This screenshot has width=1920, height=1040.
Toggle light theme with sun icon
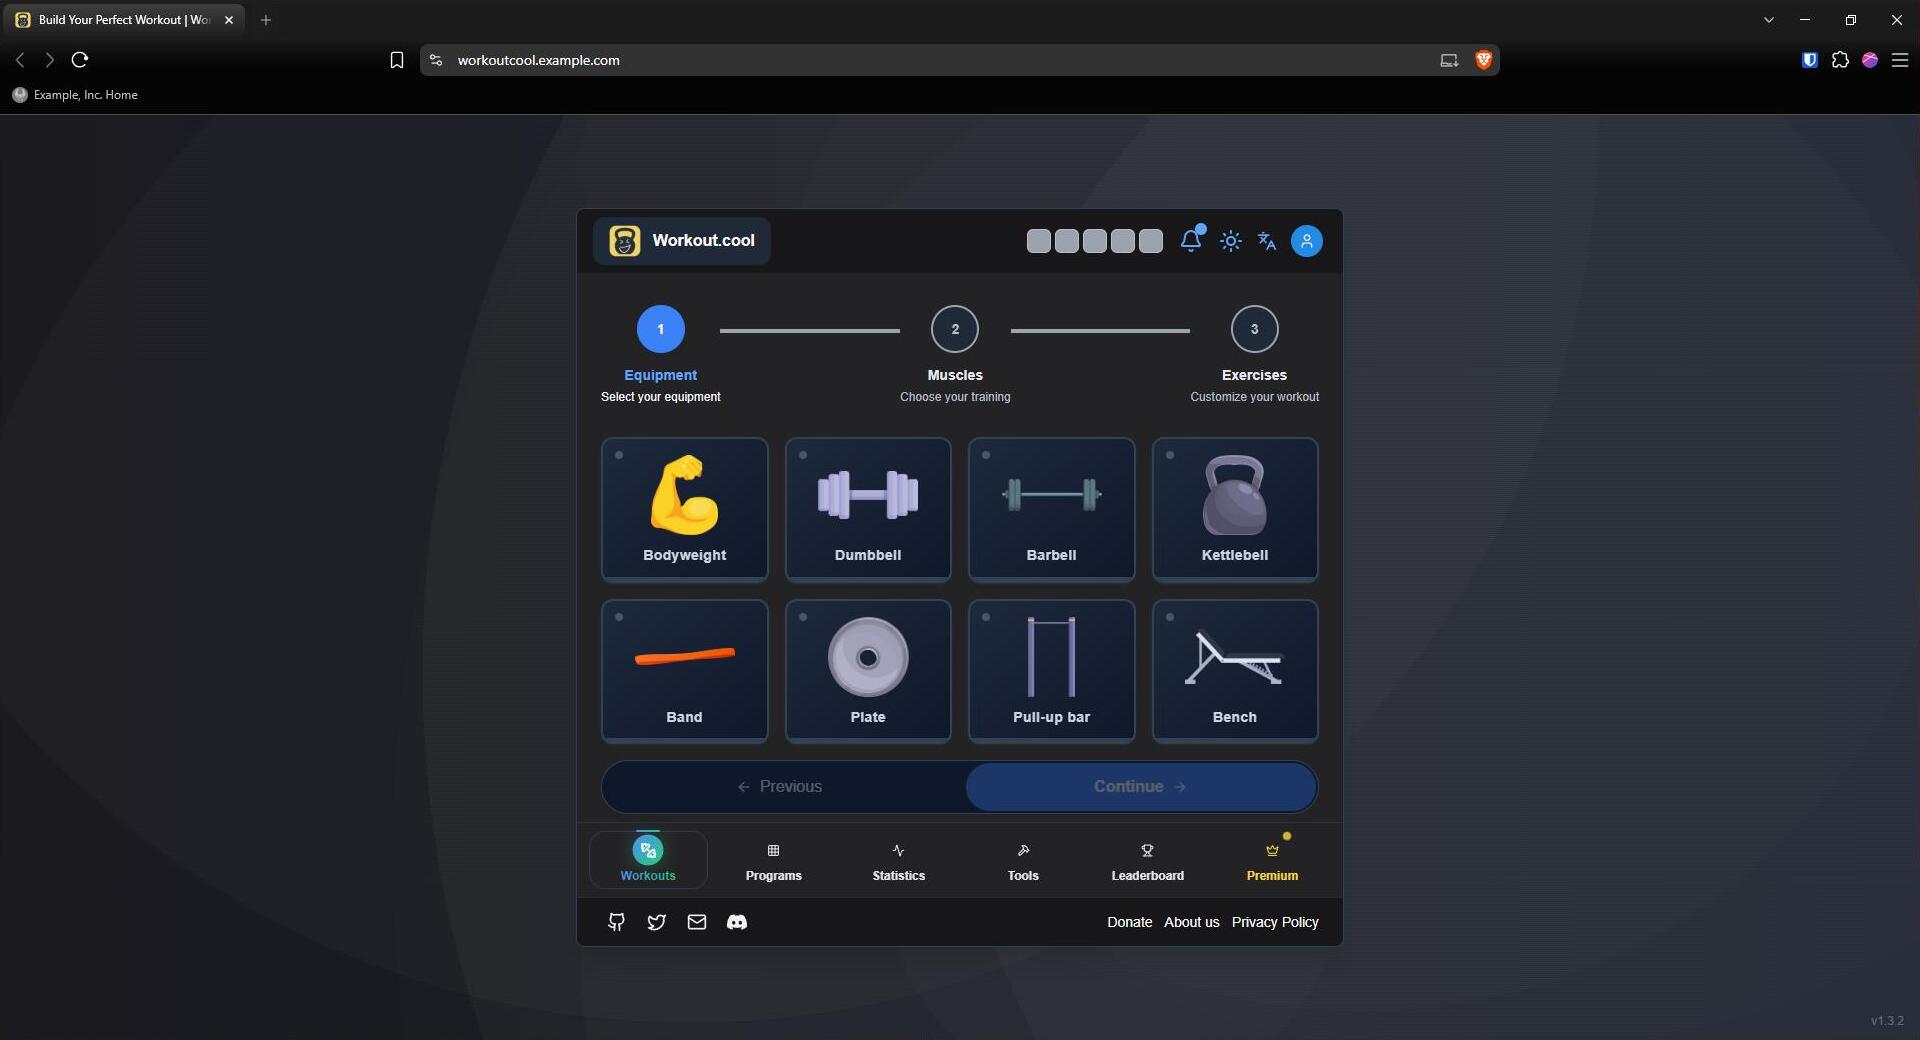pyautogui.click(x=1231, y=241)
